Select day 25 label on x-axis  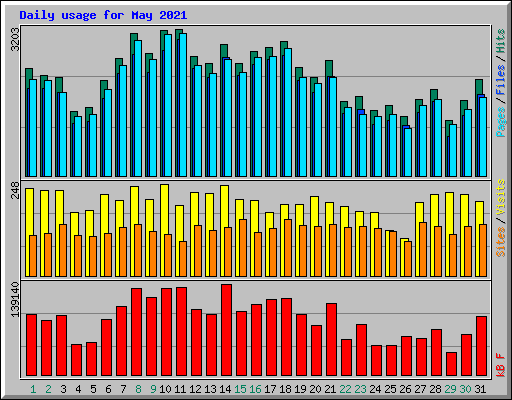click(390, 389)
